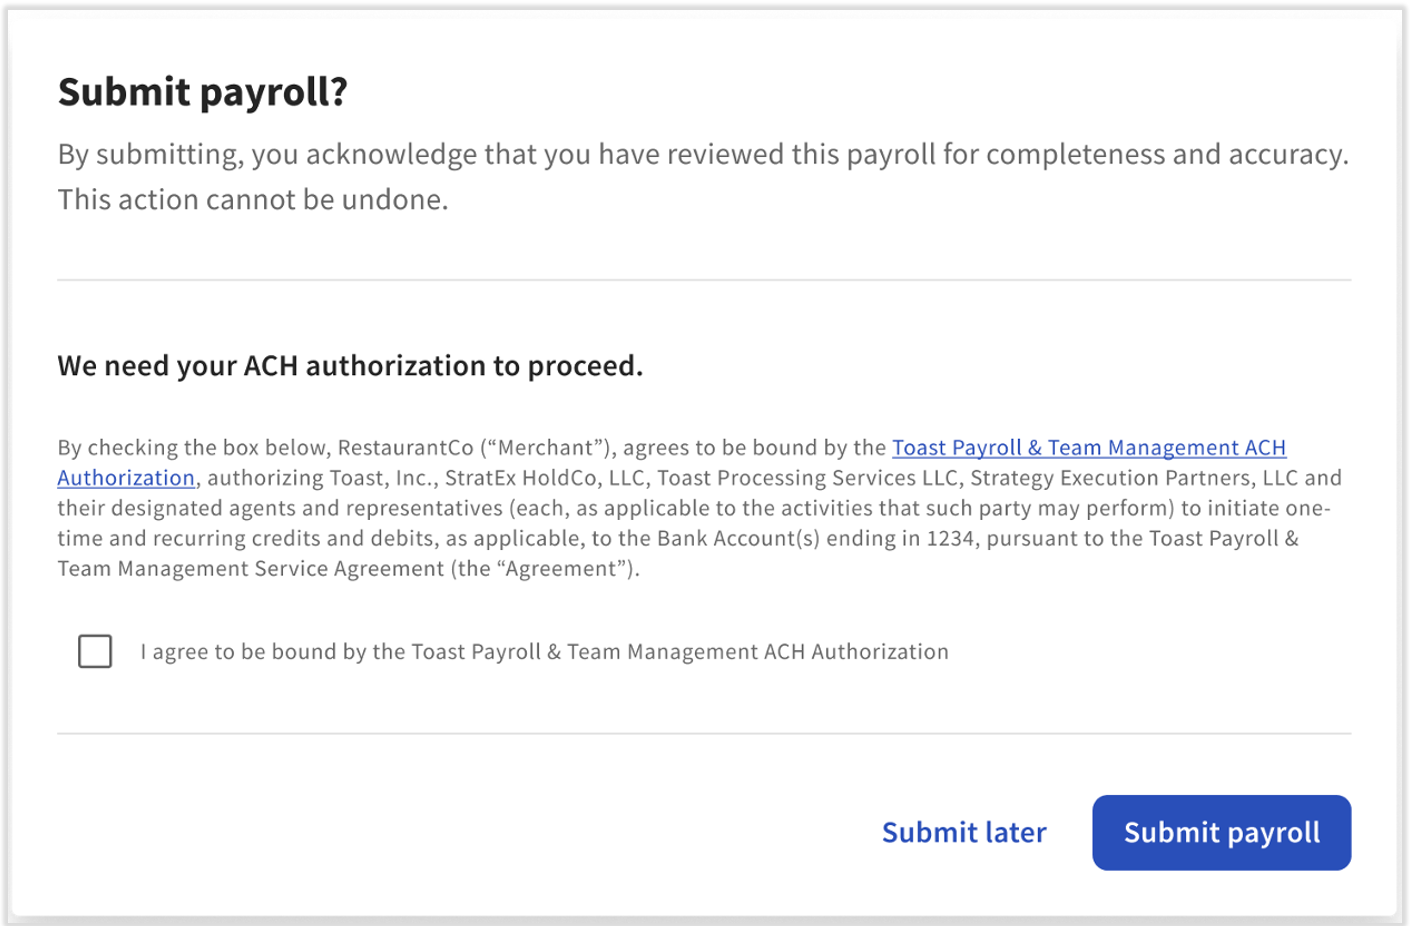The height and width of the screenshot is (926, 1410).
Task: Click 'Team Management Service Agreement' text in last line
Action: point(250,569)
